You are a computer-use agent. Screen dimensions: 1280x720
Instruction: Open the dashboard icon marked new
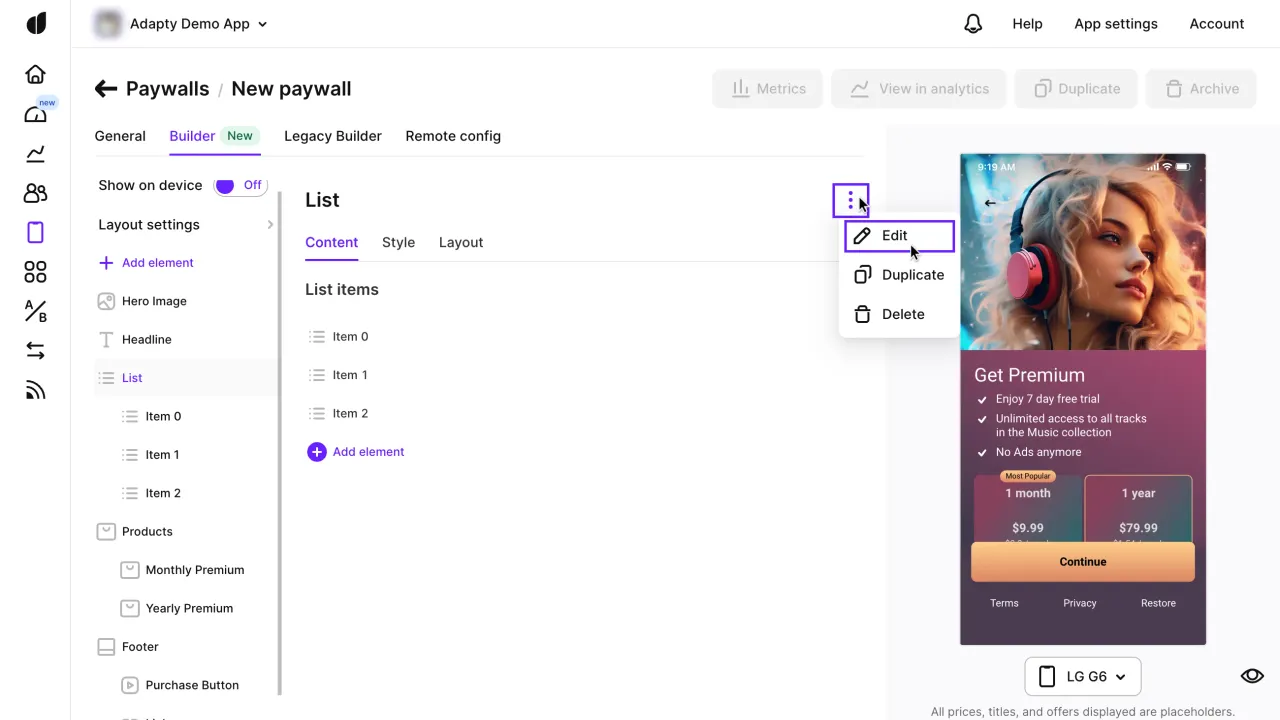point(36,113)
